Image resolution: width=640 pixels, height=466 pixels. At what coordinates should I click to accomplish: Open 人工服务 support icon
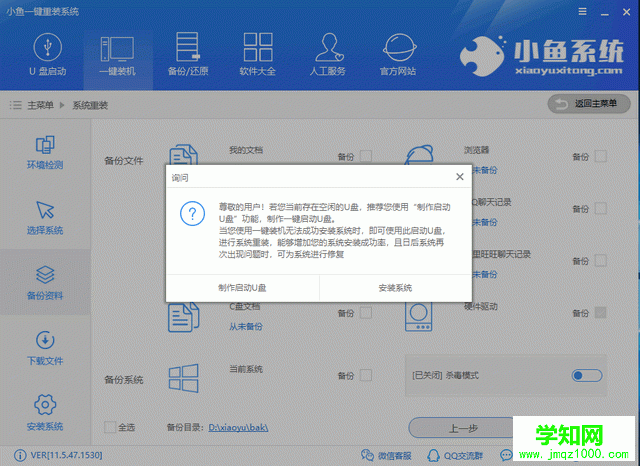point(329,47)
